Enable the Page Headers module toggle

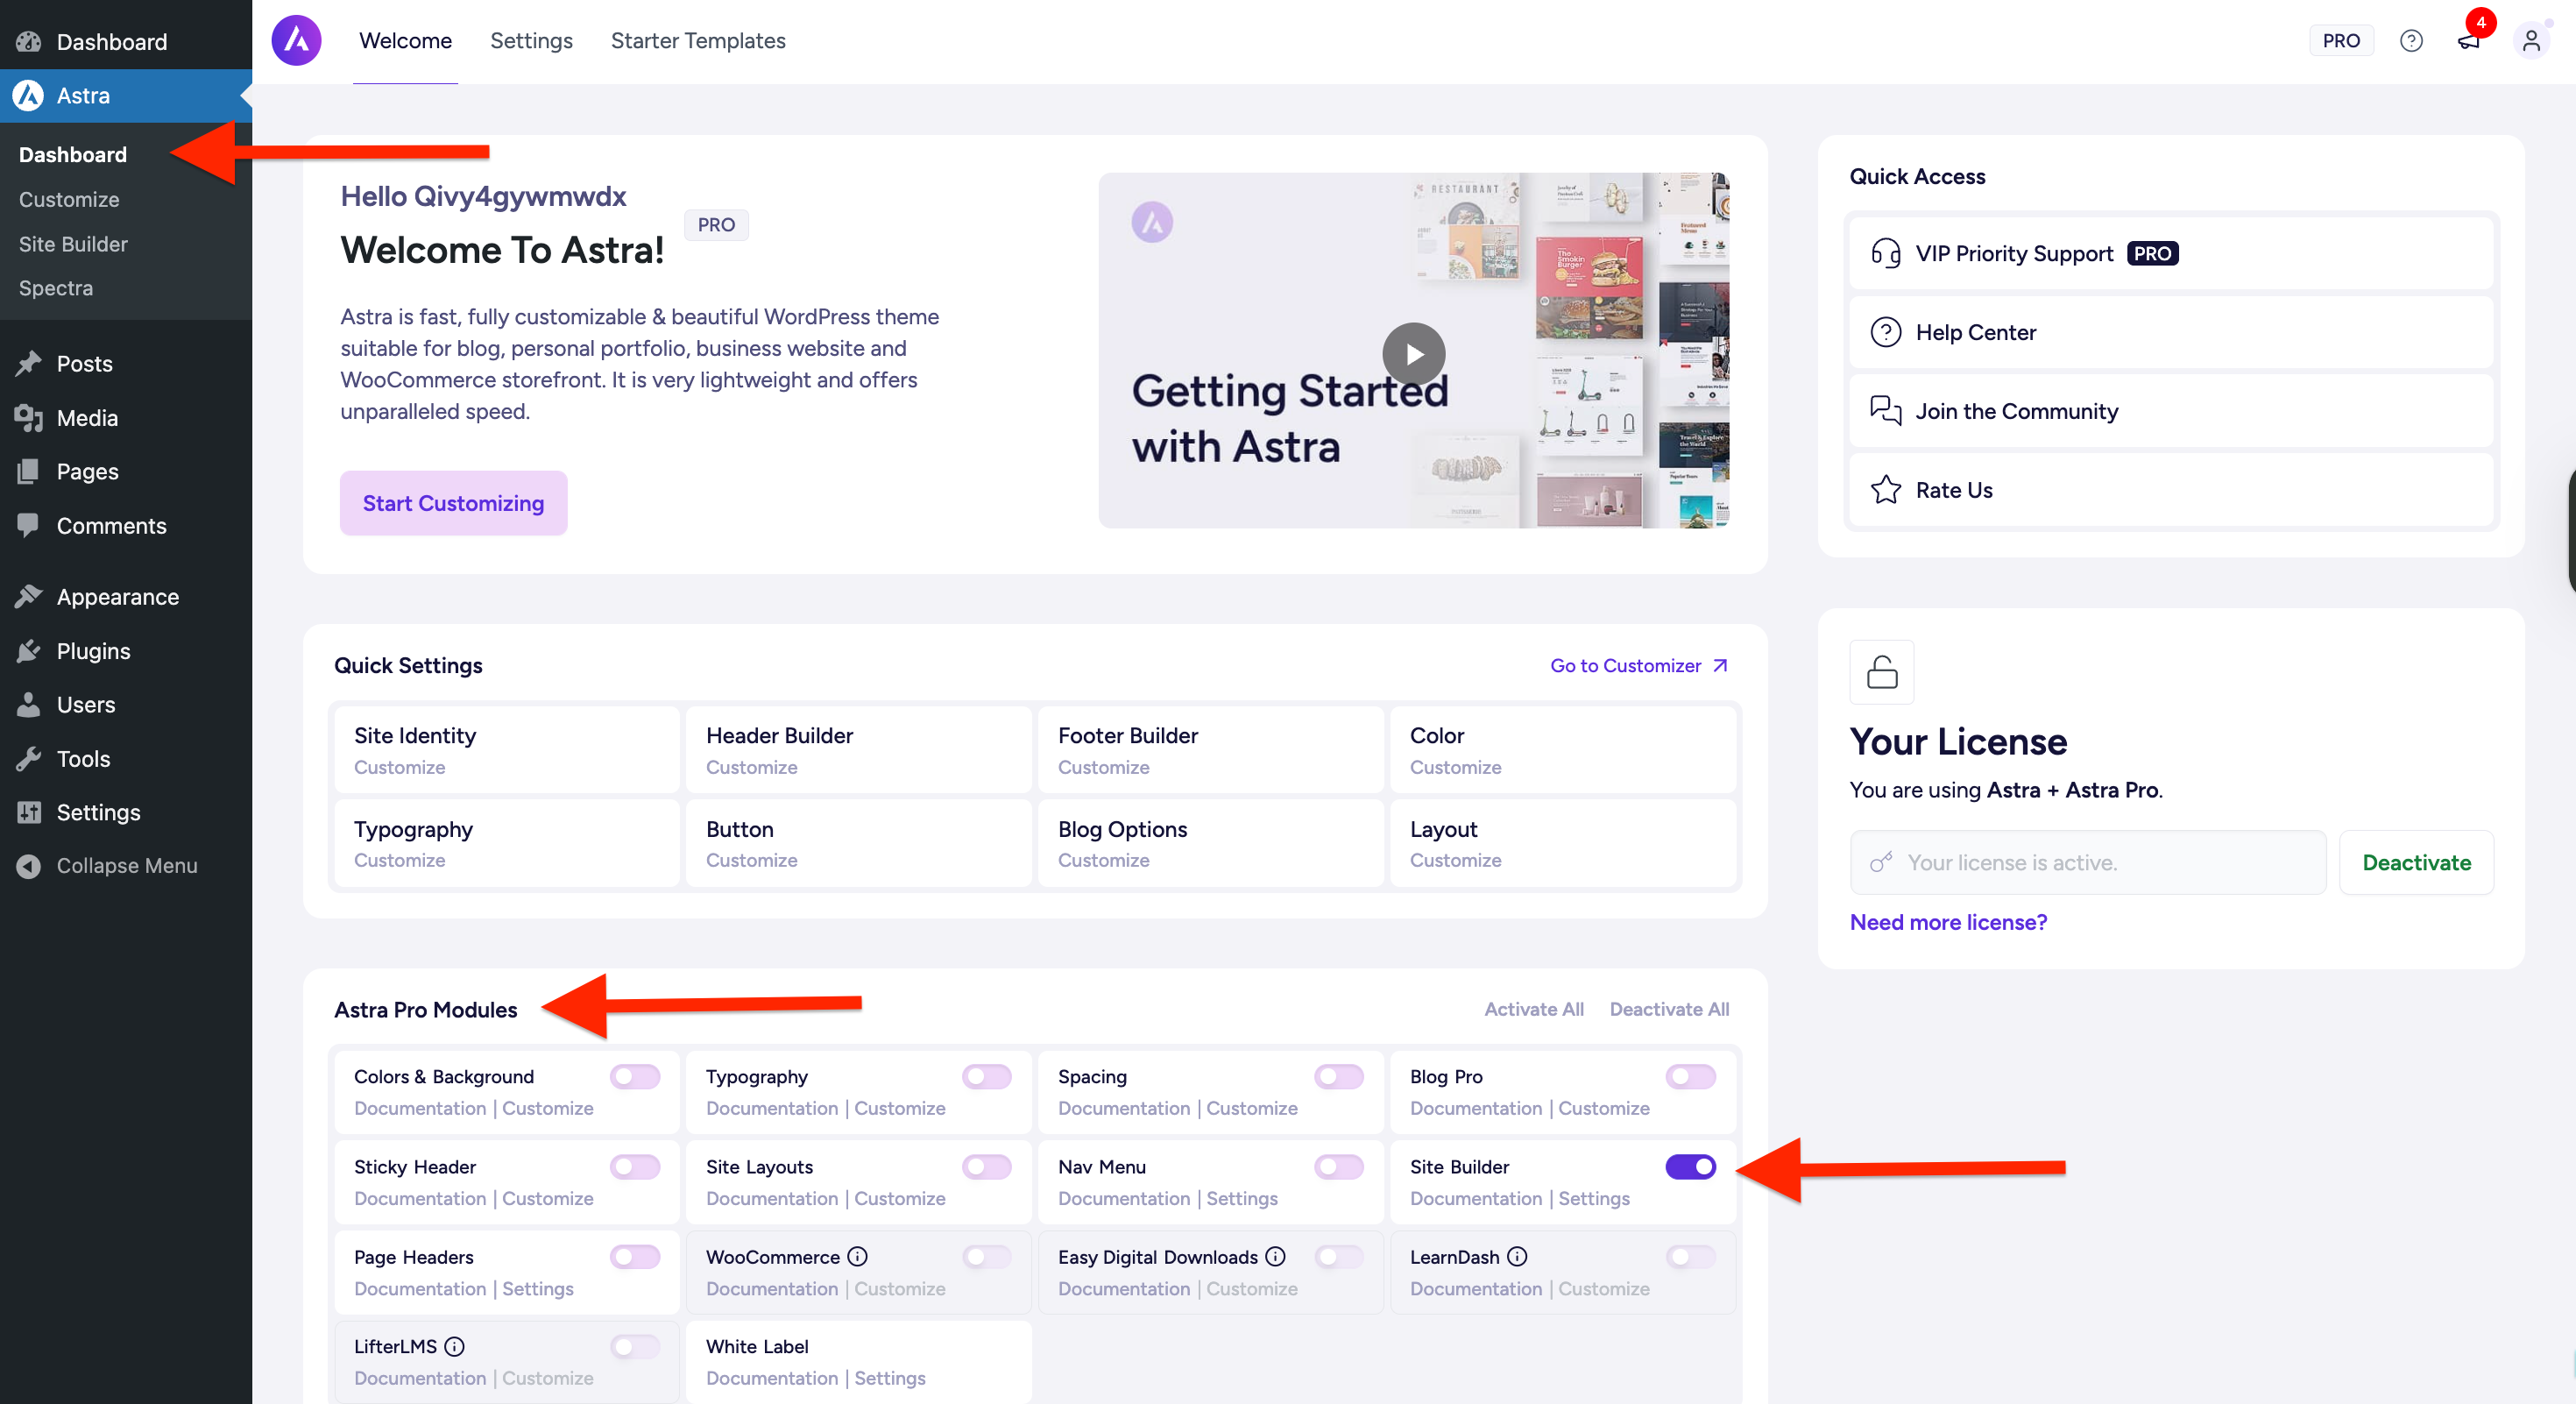(635, 1257)
